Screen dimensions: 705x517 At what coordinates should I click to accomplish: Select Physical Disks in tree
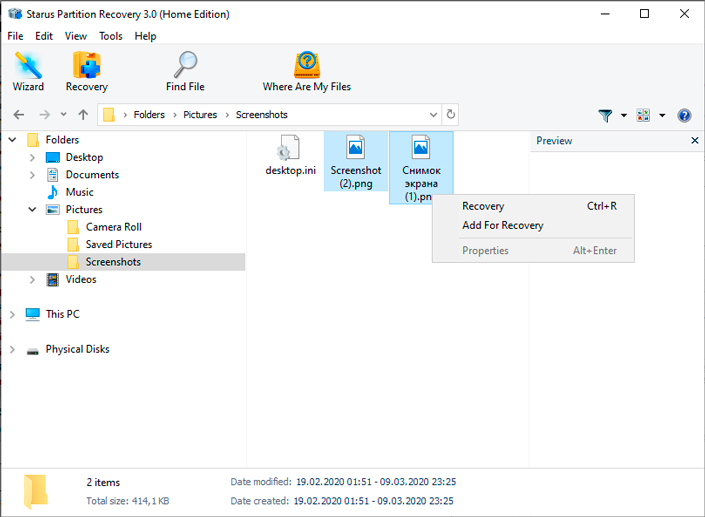click(77, 349)
